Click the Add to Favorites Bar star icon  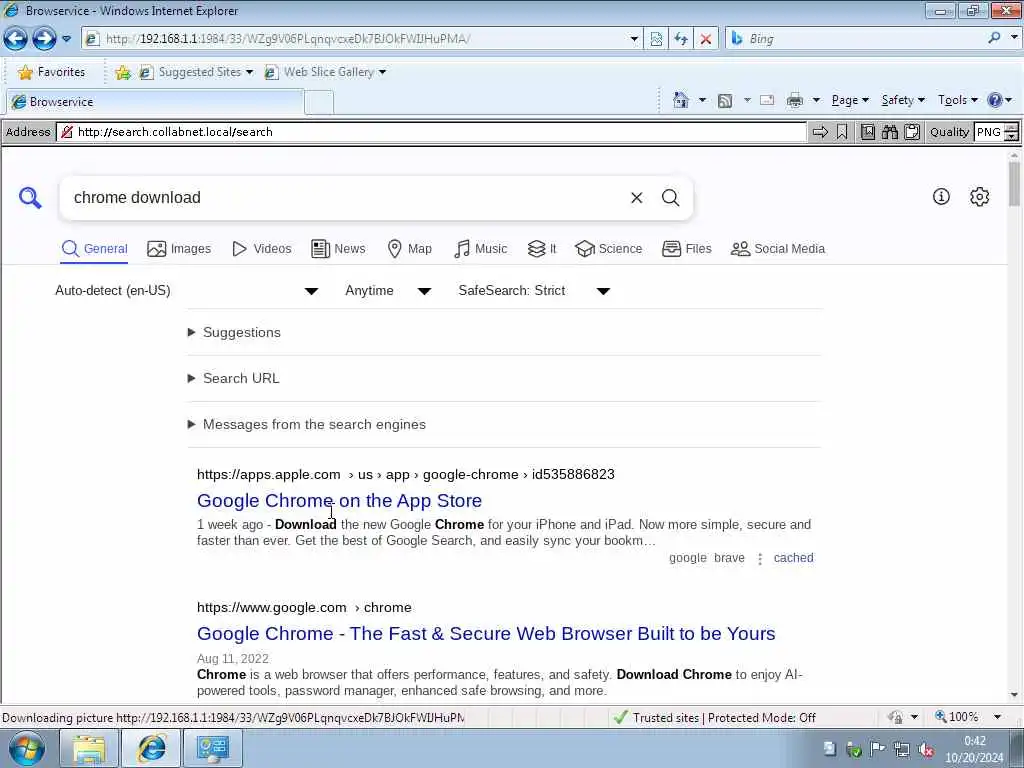123,72
